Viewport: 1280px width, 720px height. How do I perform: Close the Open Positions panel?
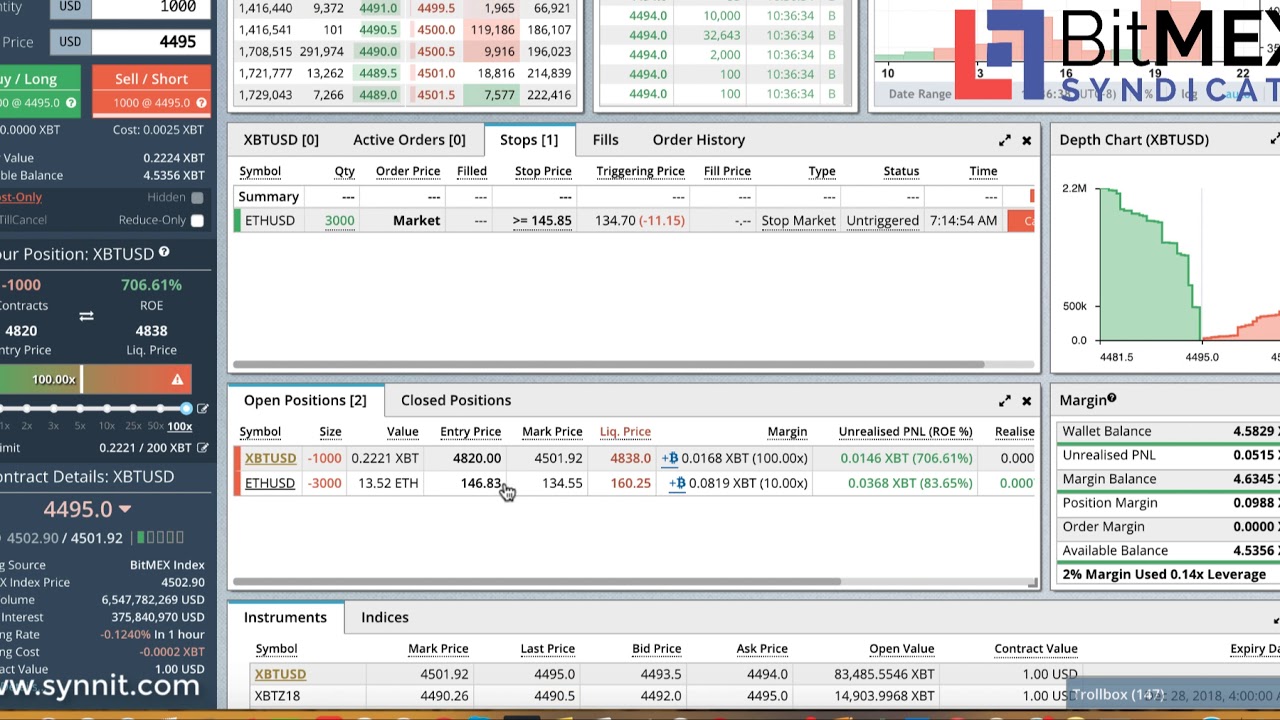pos(1026,401)
